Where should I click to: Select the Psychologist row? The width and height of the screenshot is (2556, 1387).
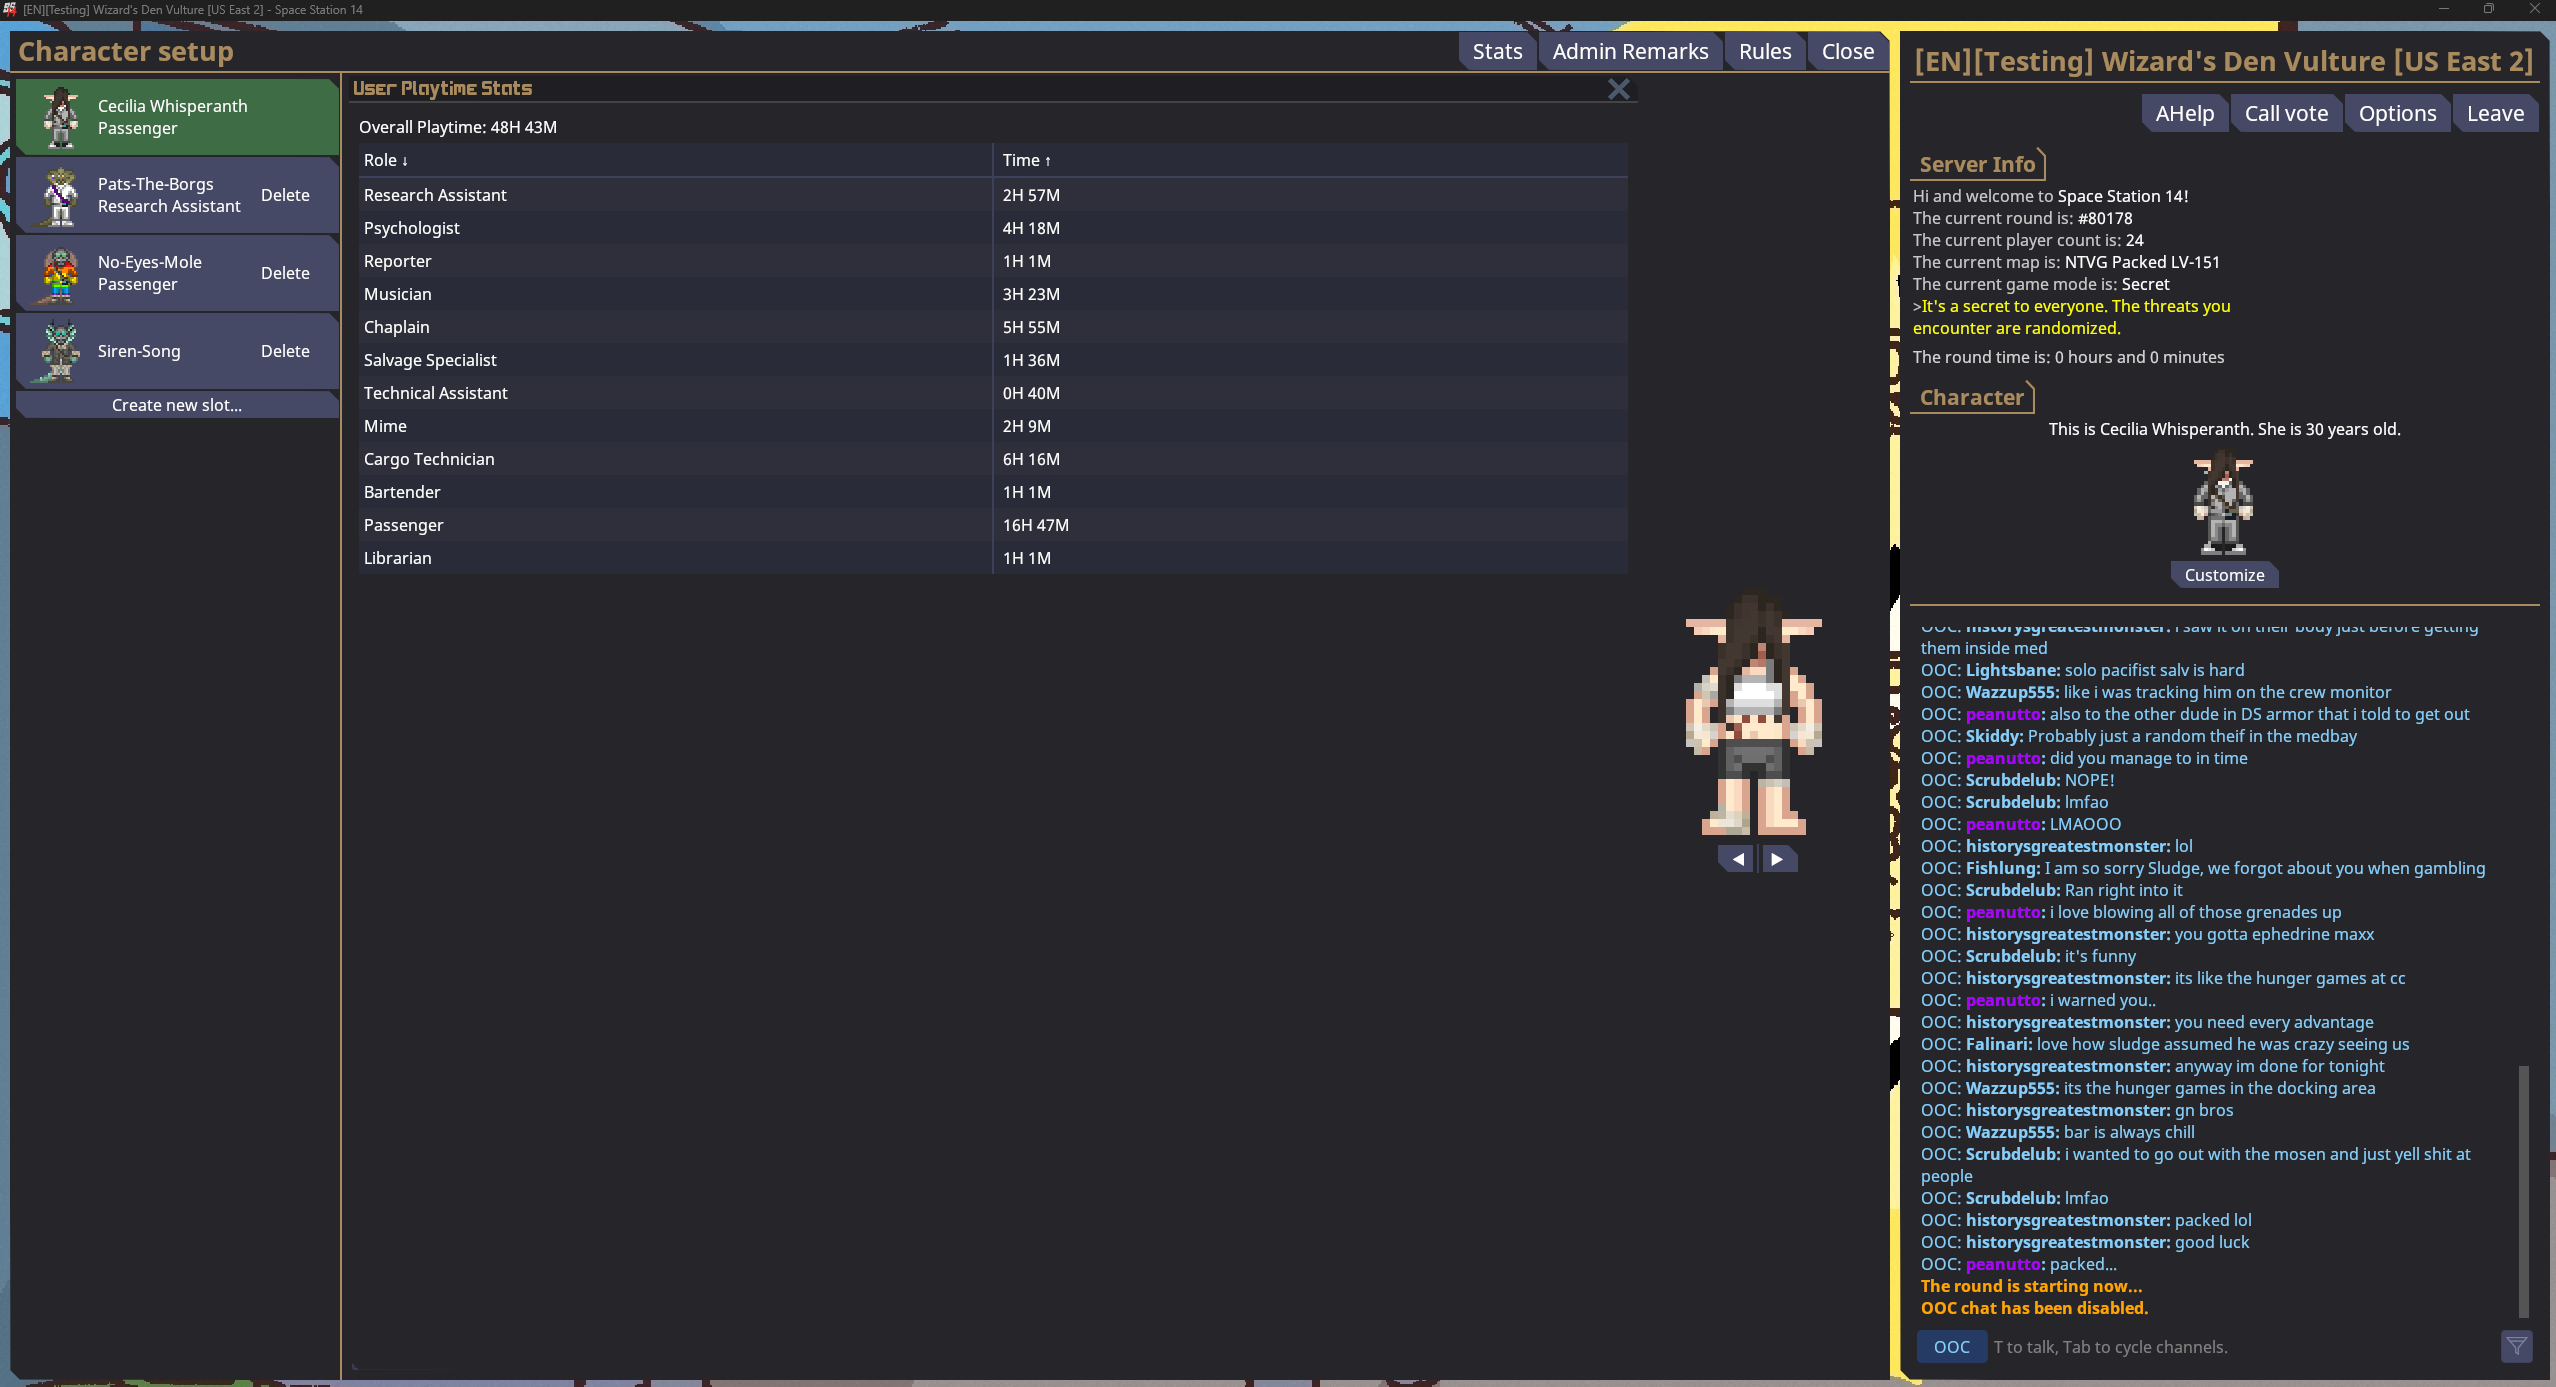coord(993,228)
